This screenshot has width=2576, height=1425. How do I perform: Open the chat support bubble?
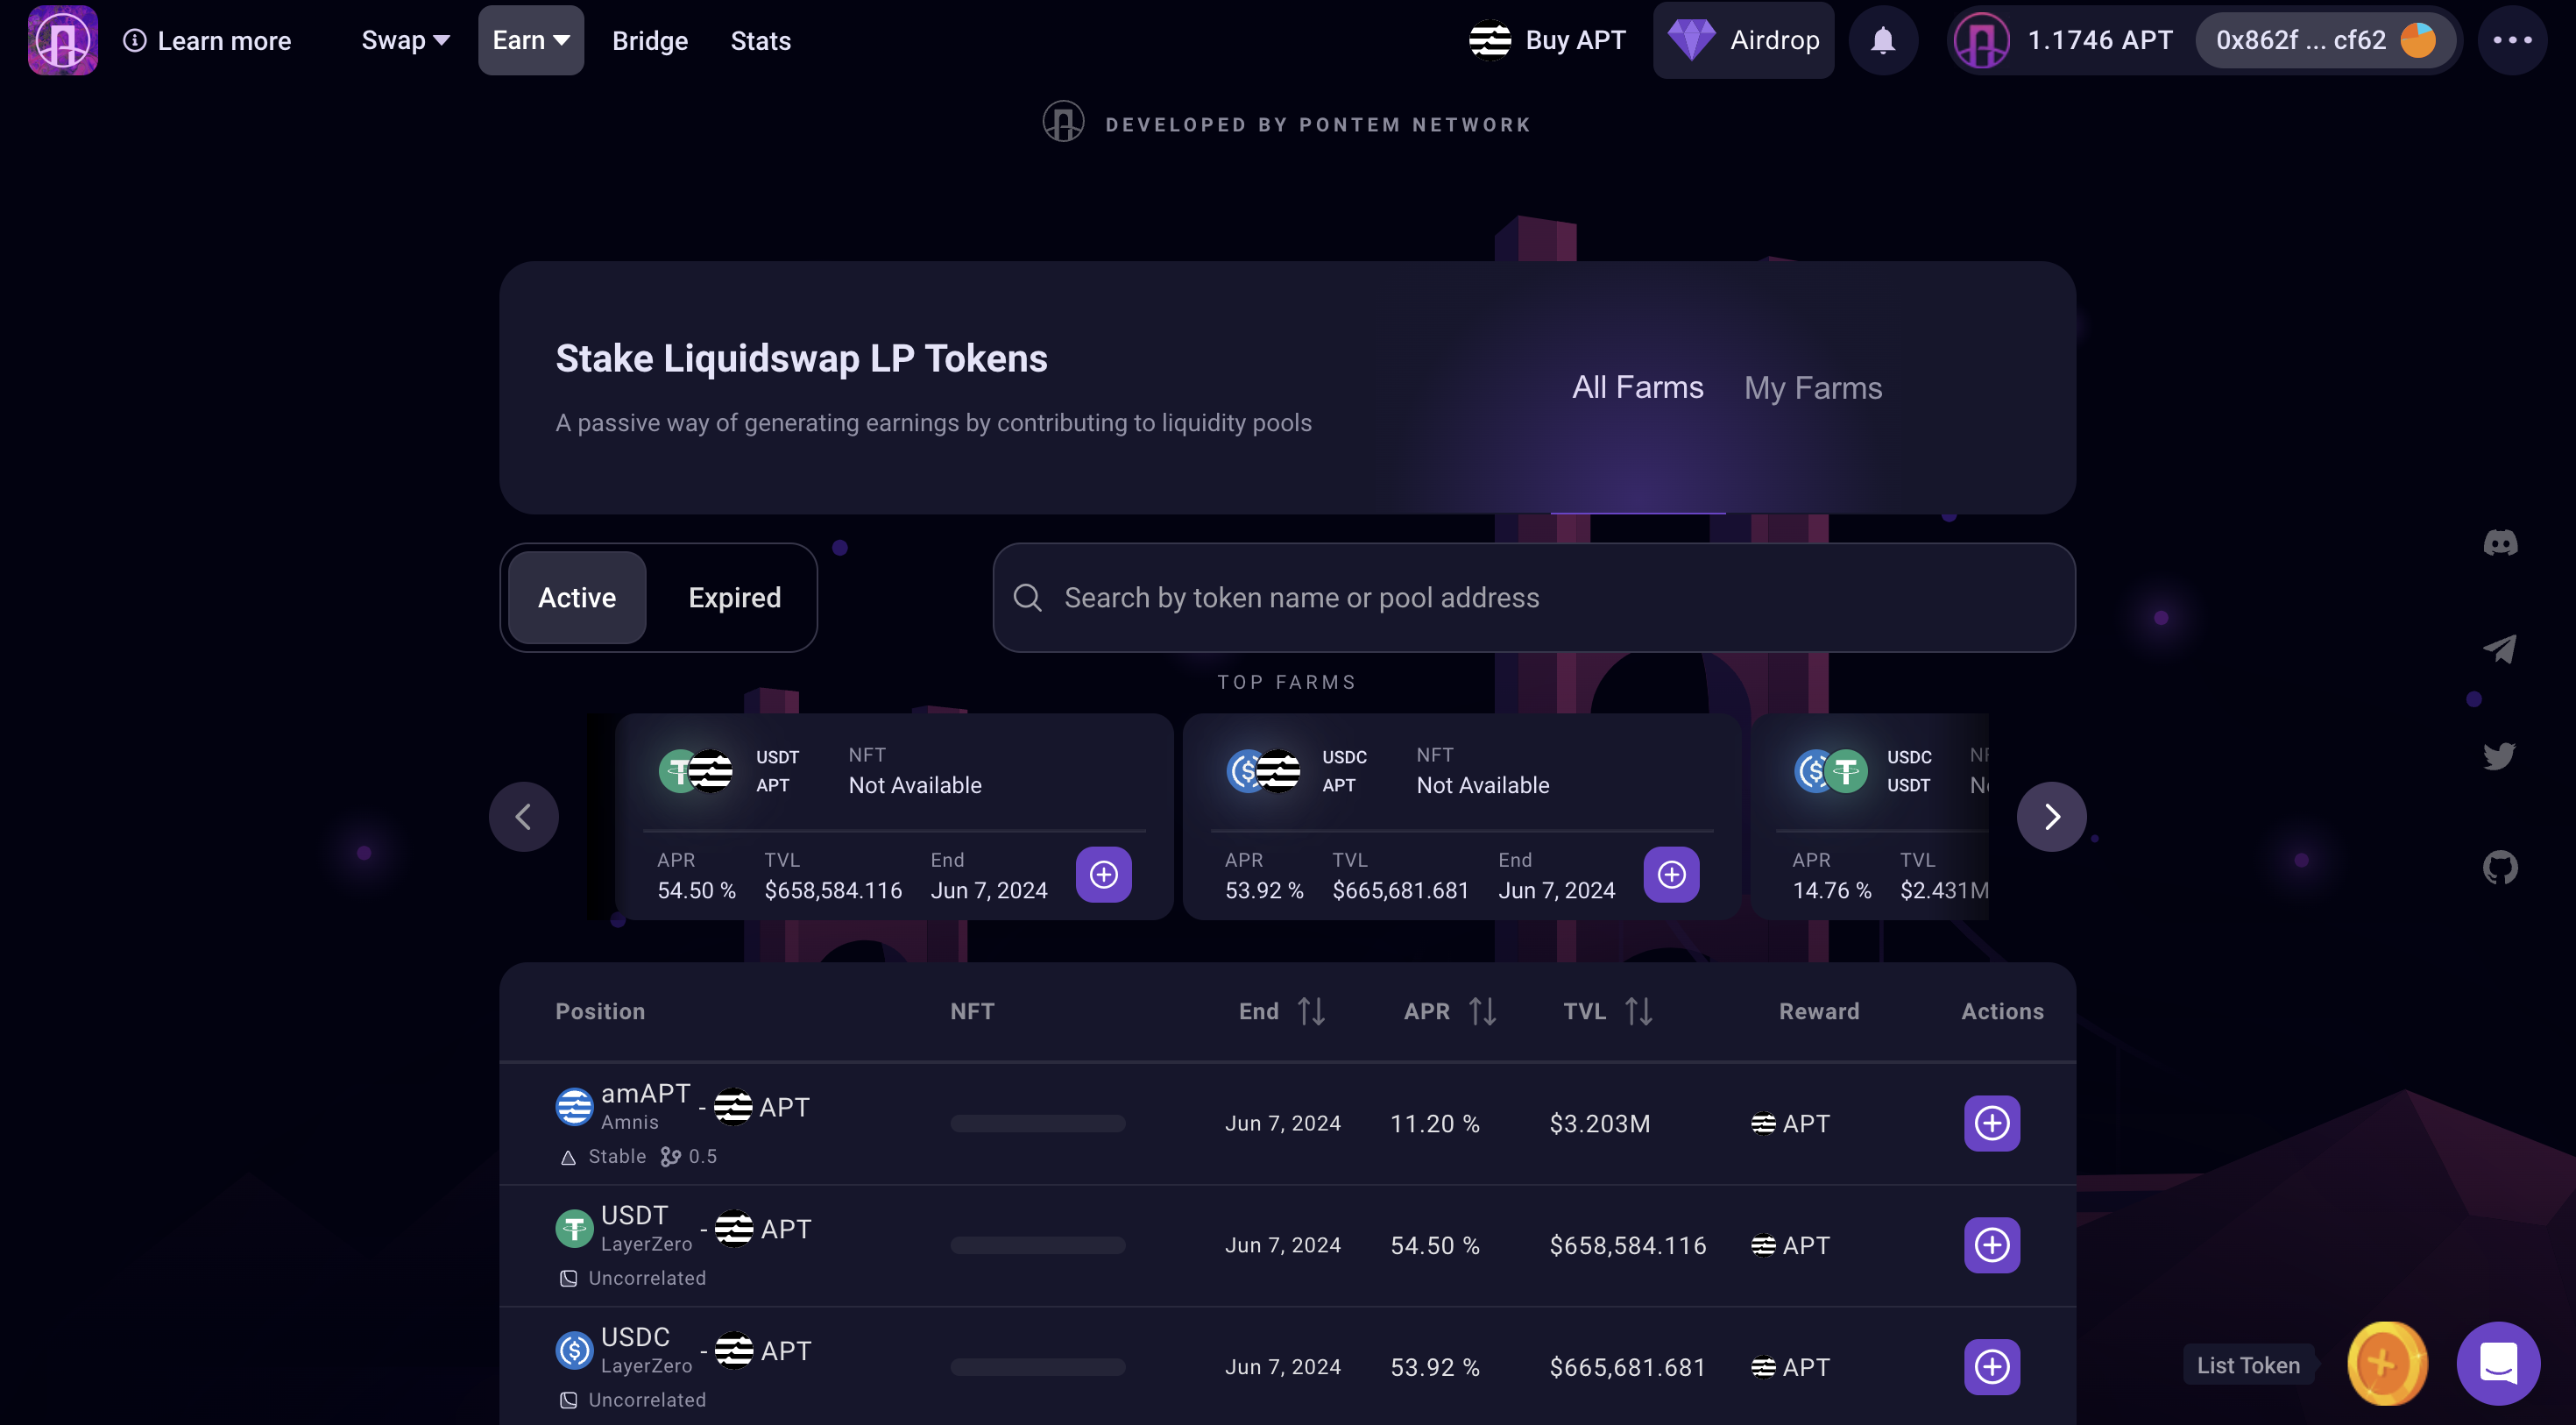coord(2498,1363)
